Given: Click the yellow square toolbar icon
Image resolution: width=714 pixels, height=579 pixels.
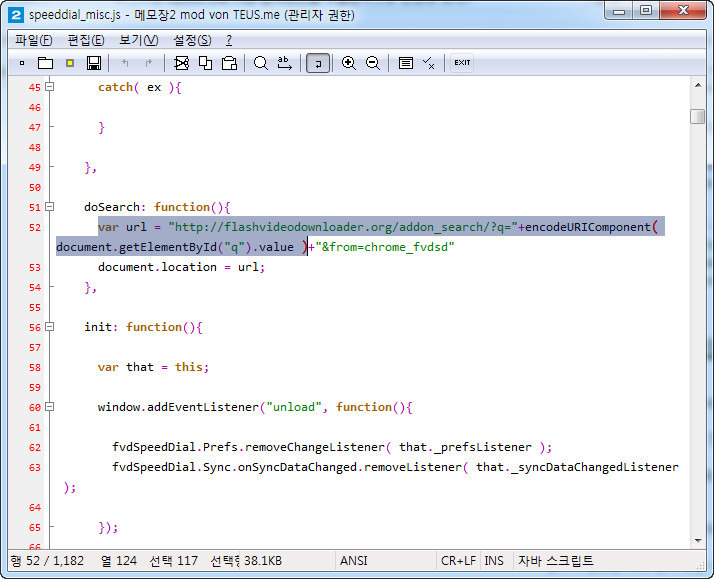Looking at the screenshot, I should 70,63.
